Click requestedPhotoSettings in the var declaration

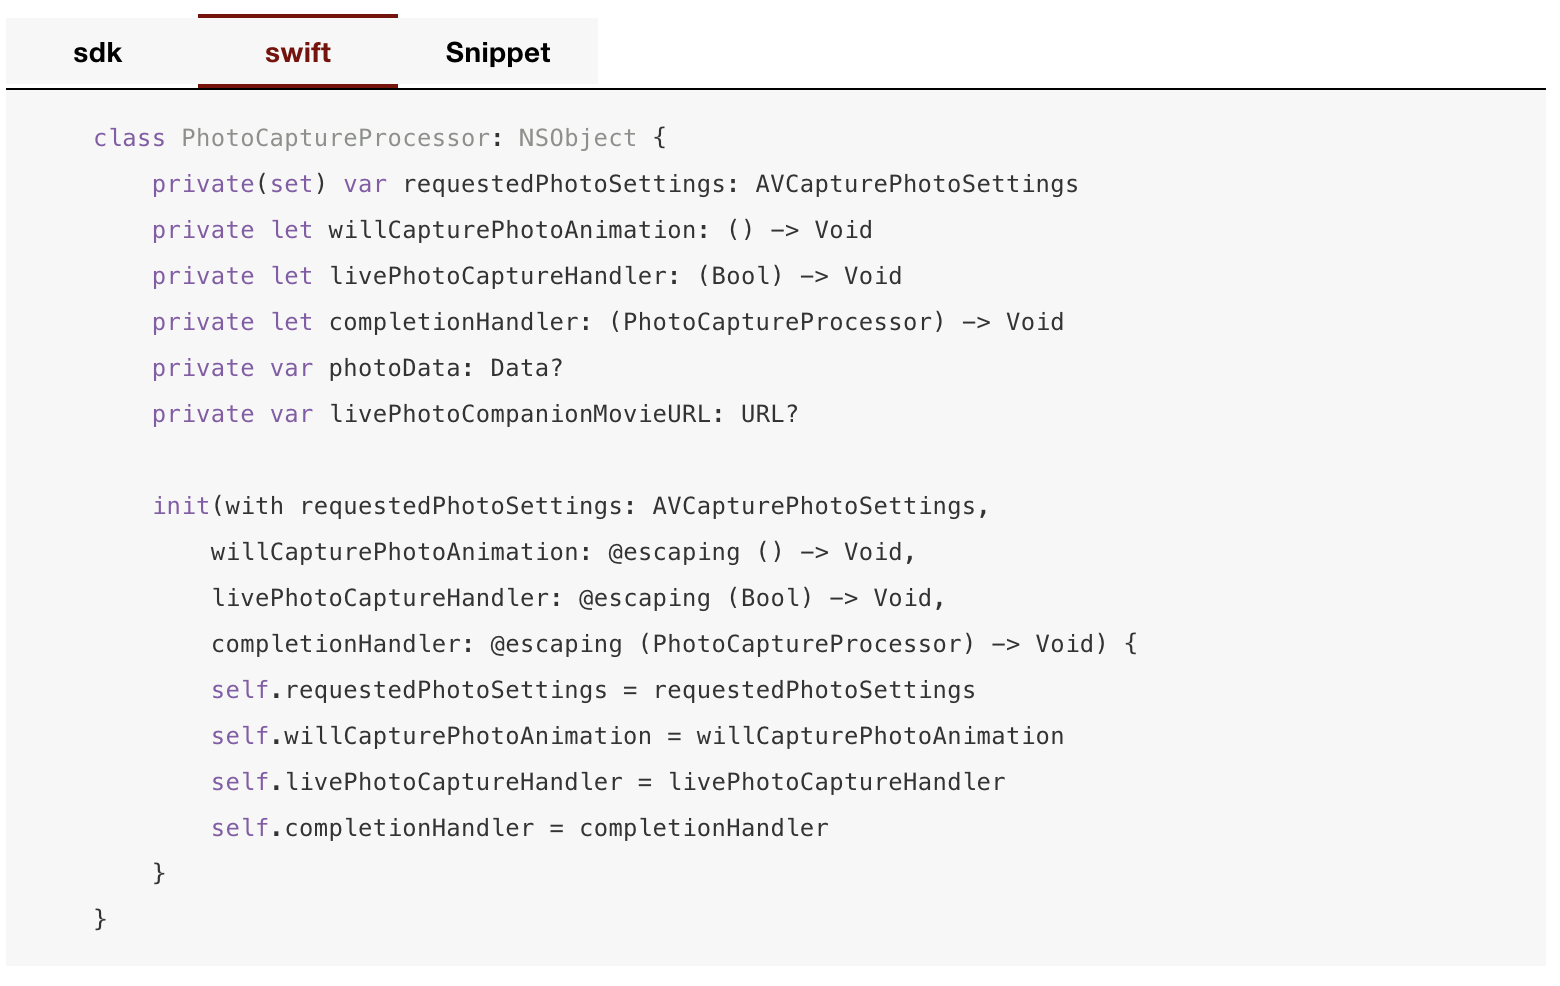tap(564, 184)
